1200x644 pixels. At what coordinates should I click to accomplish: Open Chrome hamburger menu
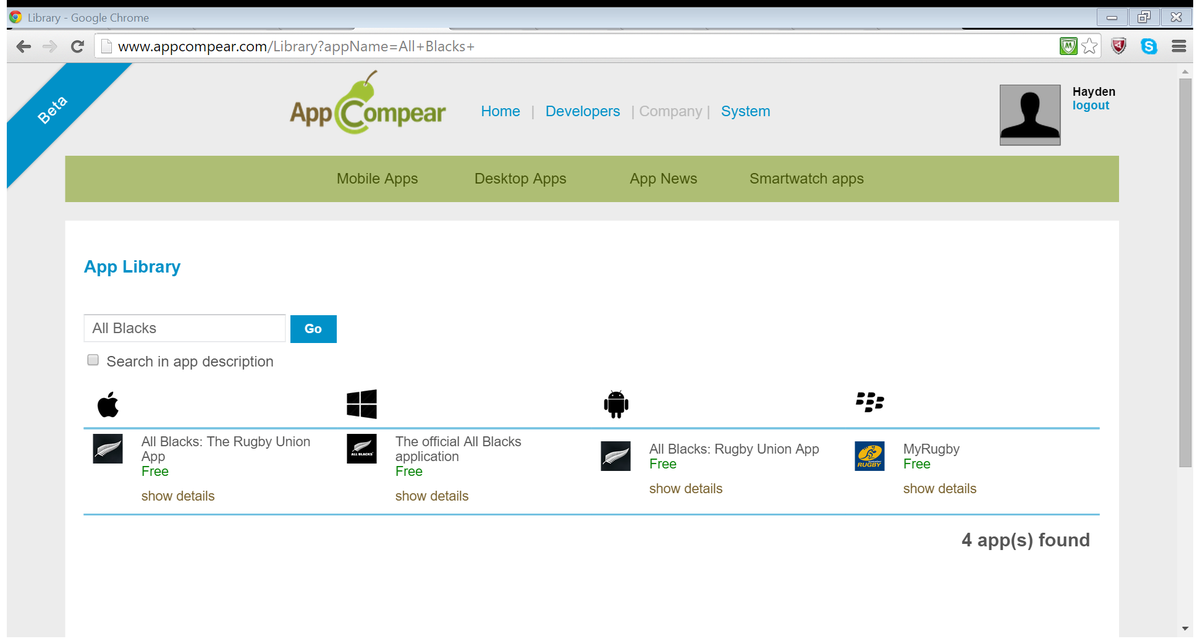tap(1177, 46)
